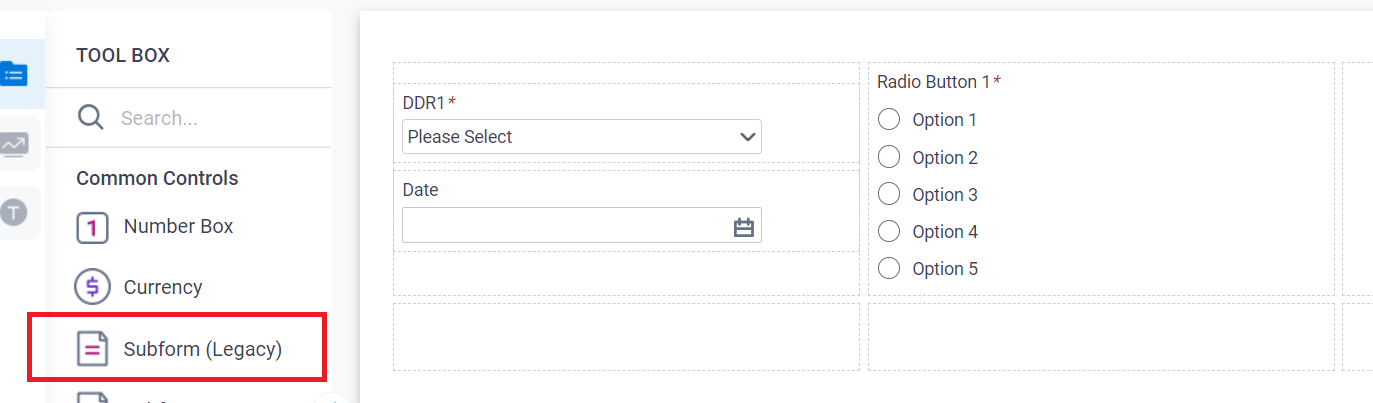
Task: Enable the Option 2 radio button
Action: pyautogui.click(x=889, y=157)
